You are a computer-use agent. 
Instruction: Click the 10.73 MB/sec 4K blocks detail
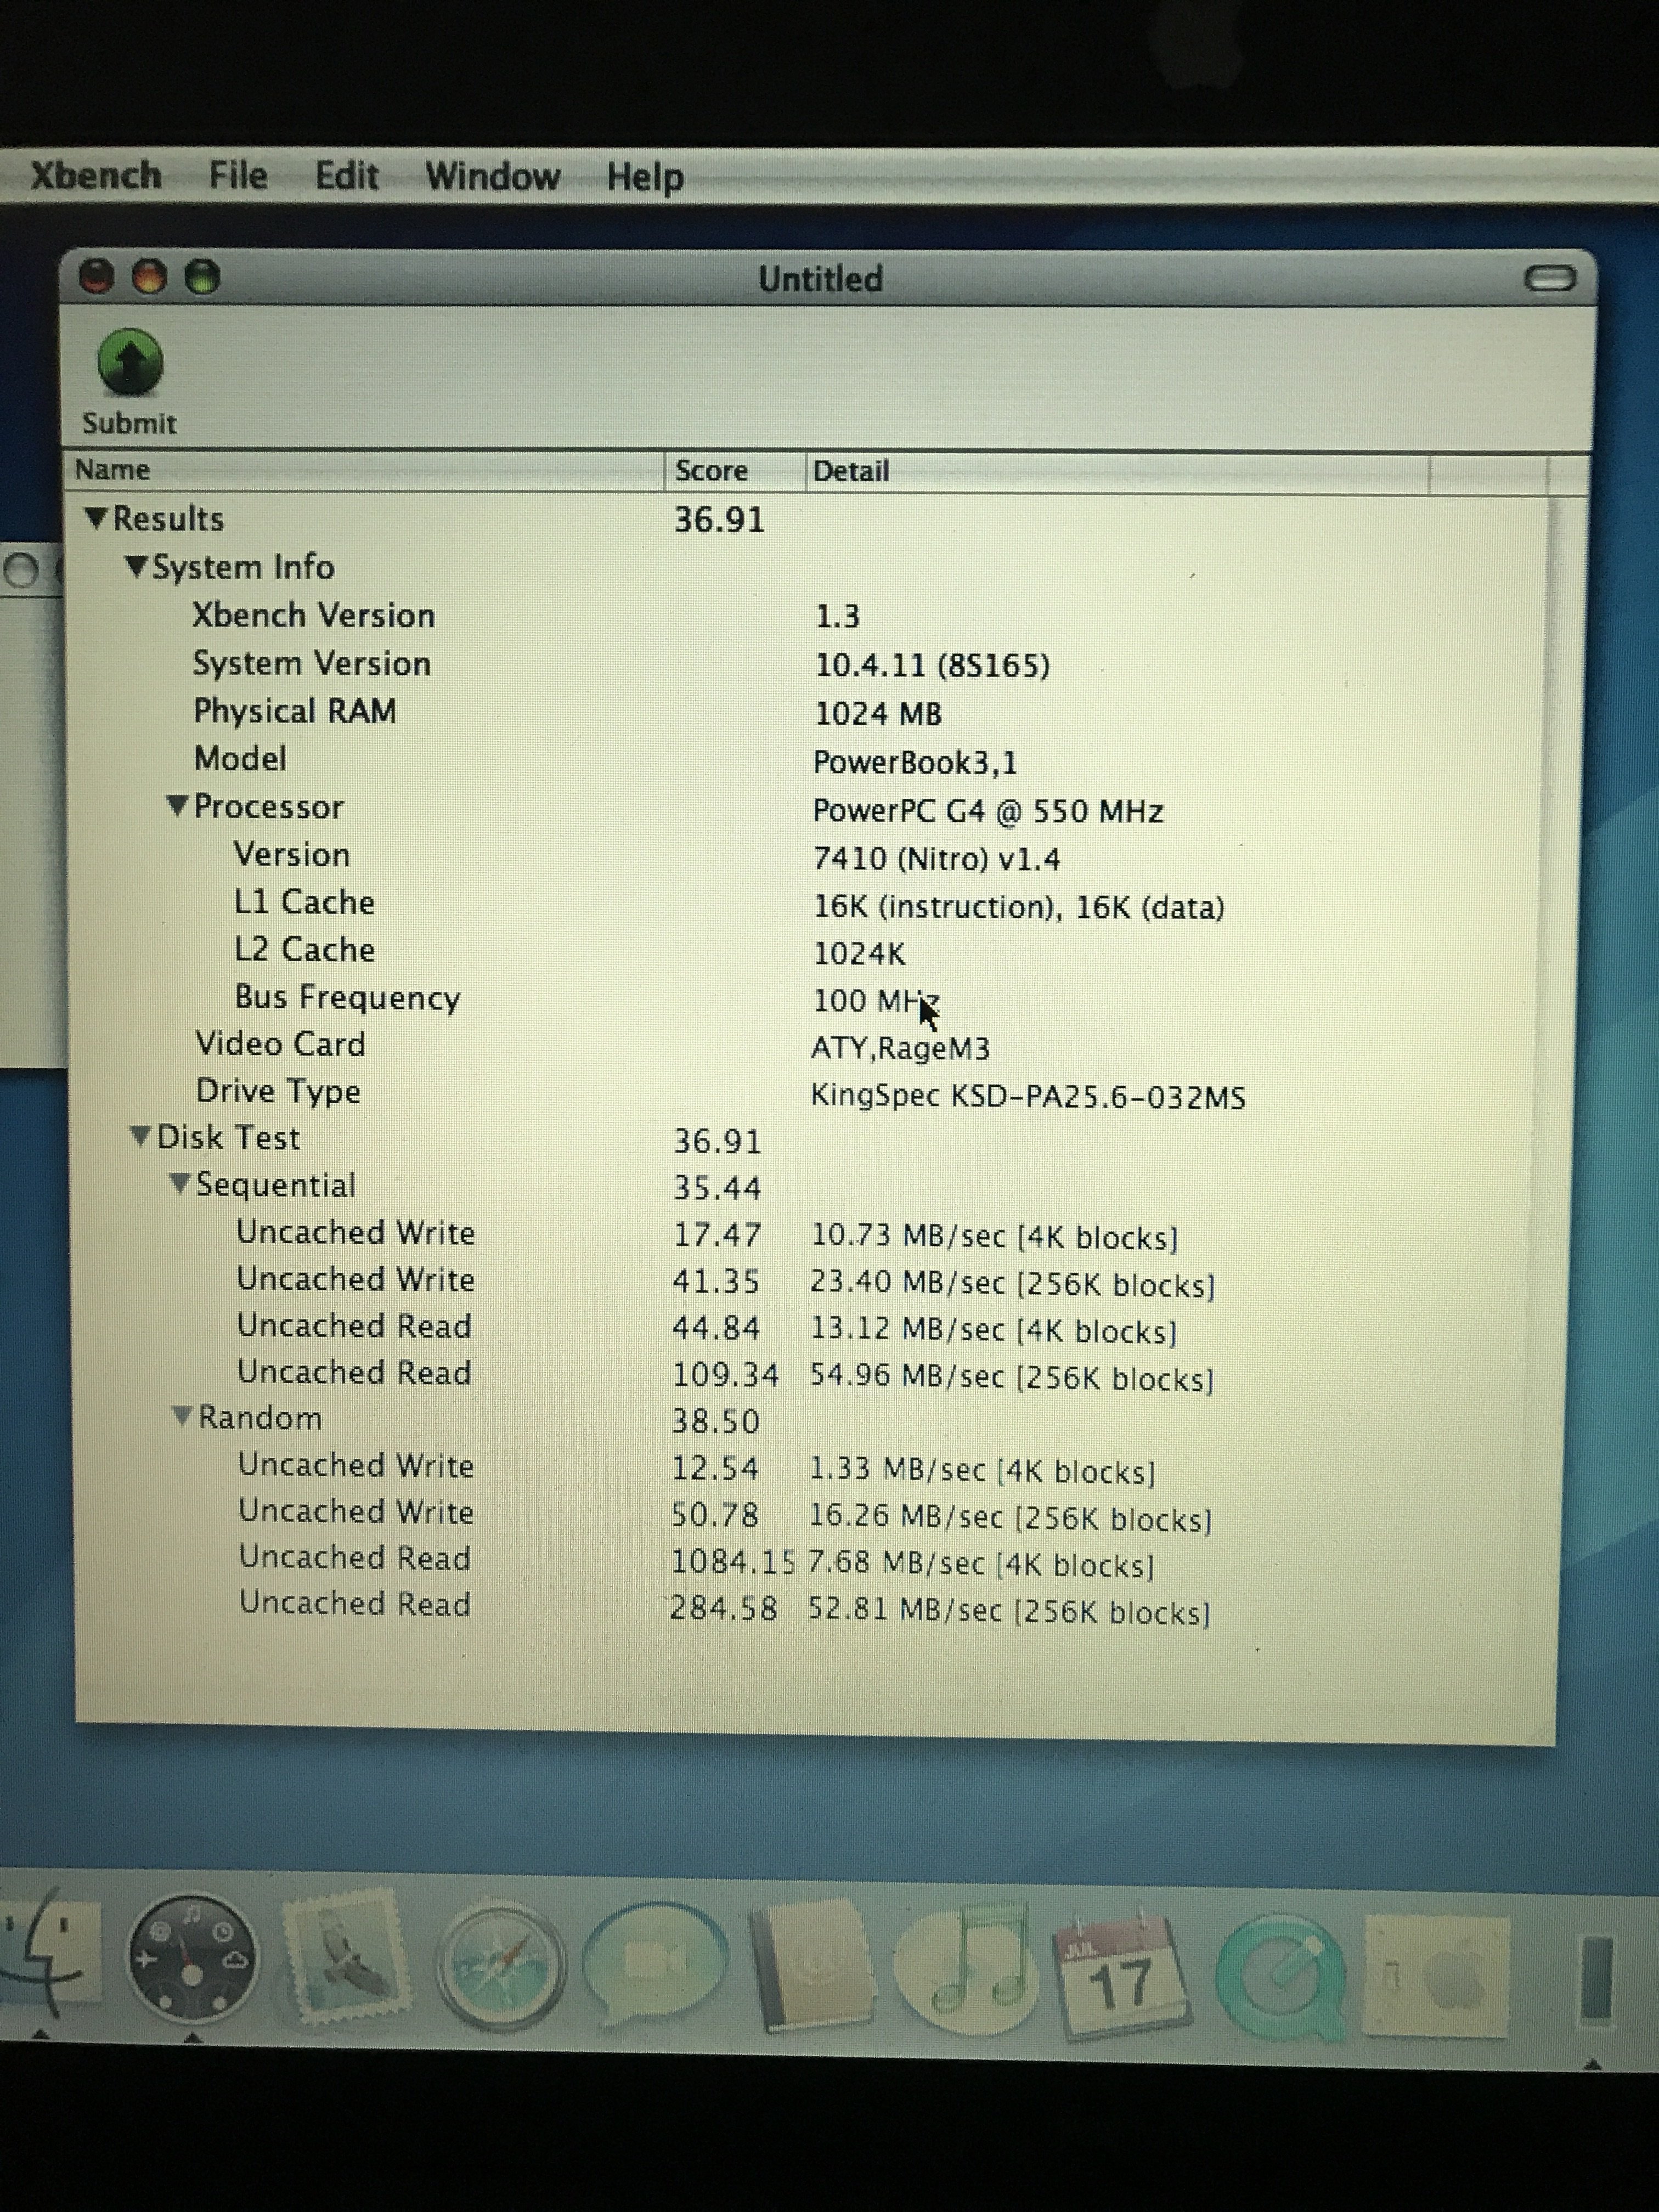click(994, 1237)
